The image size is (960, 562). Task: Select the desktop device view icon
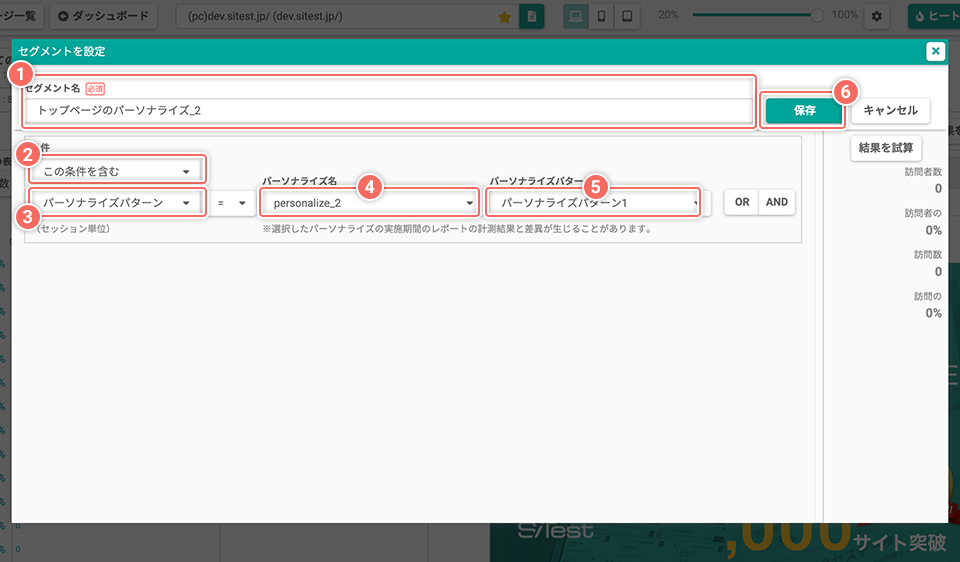pyautogui.click(x=576, y=16)
